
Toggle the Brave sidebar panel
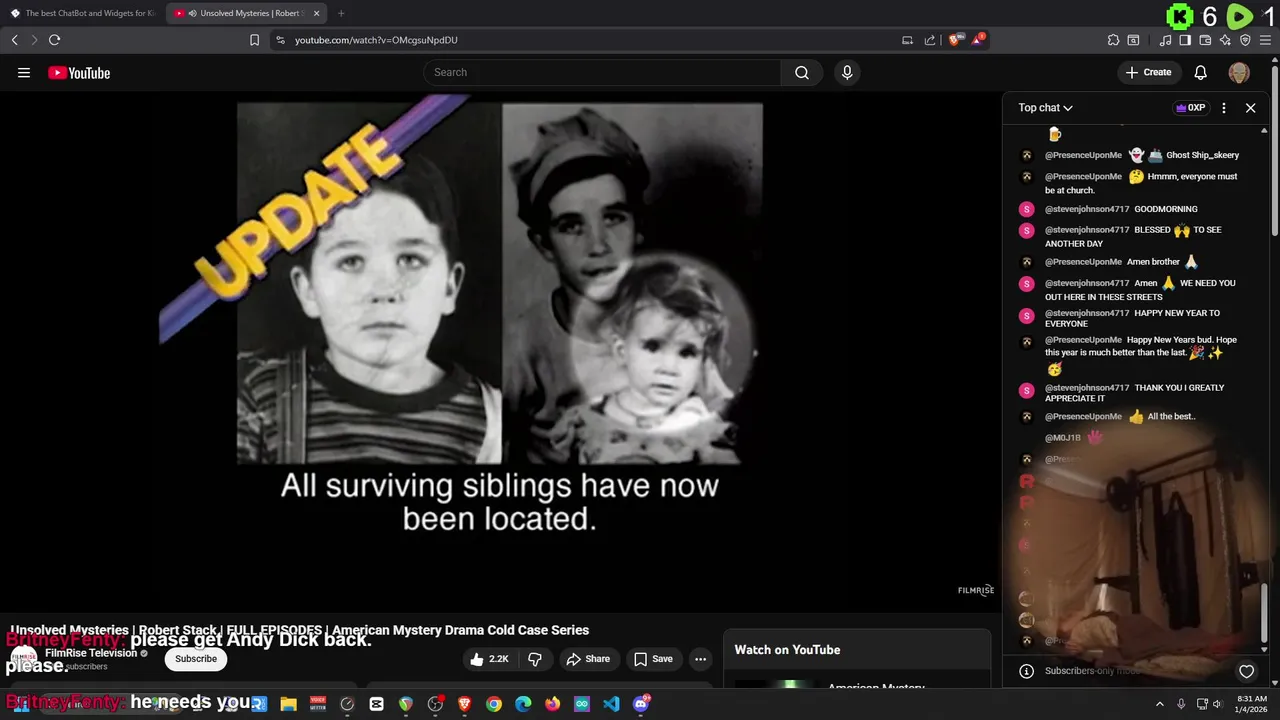(1185, 40)
